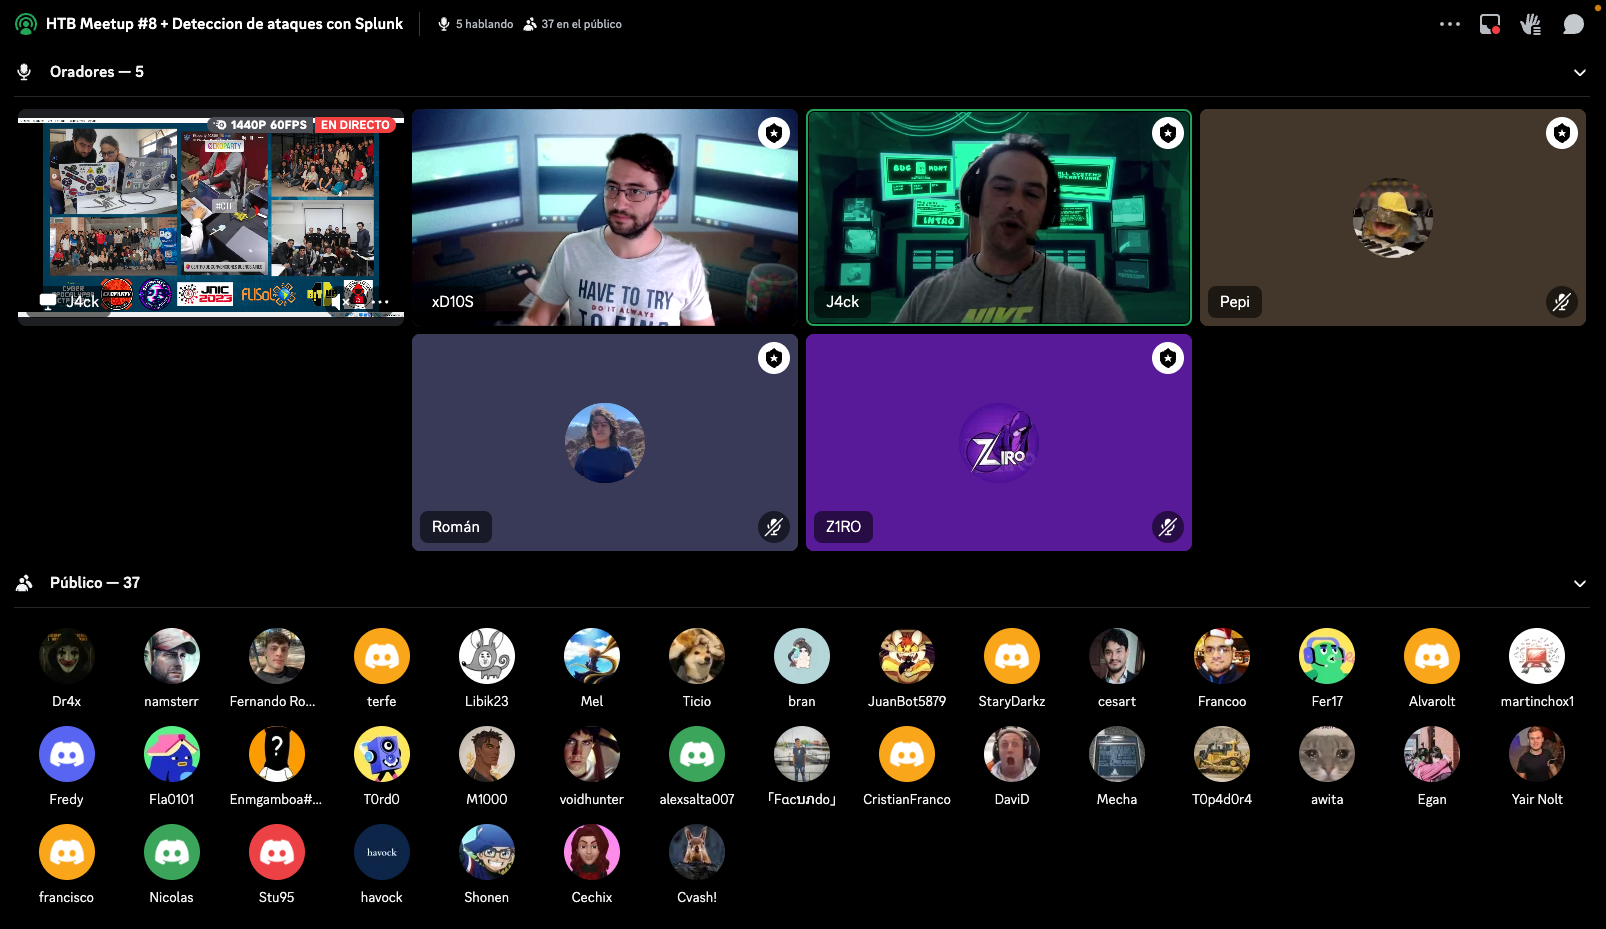Click the moderator star badge on xD10S tile

pos(774,133)
